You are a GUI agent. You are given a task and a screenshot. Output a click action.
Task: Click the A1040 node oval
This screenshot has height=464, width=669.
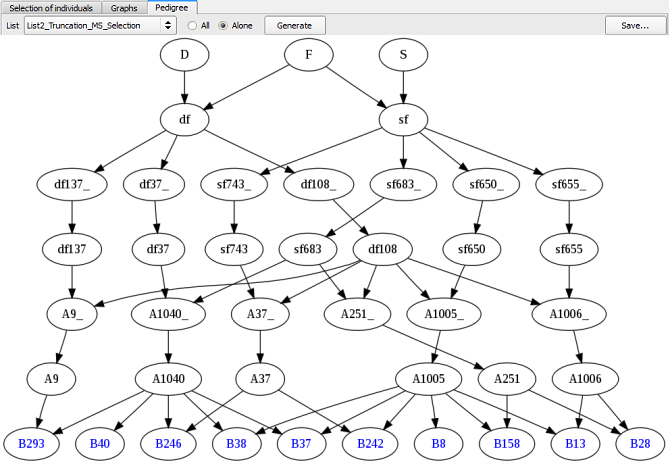[x=168, y=379]
